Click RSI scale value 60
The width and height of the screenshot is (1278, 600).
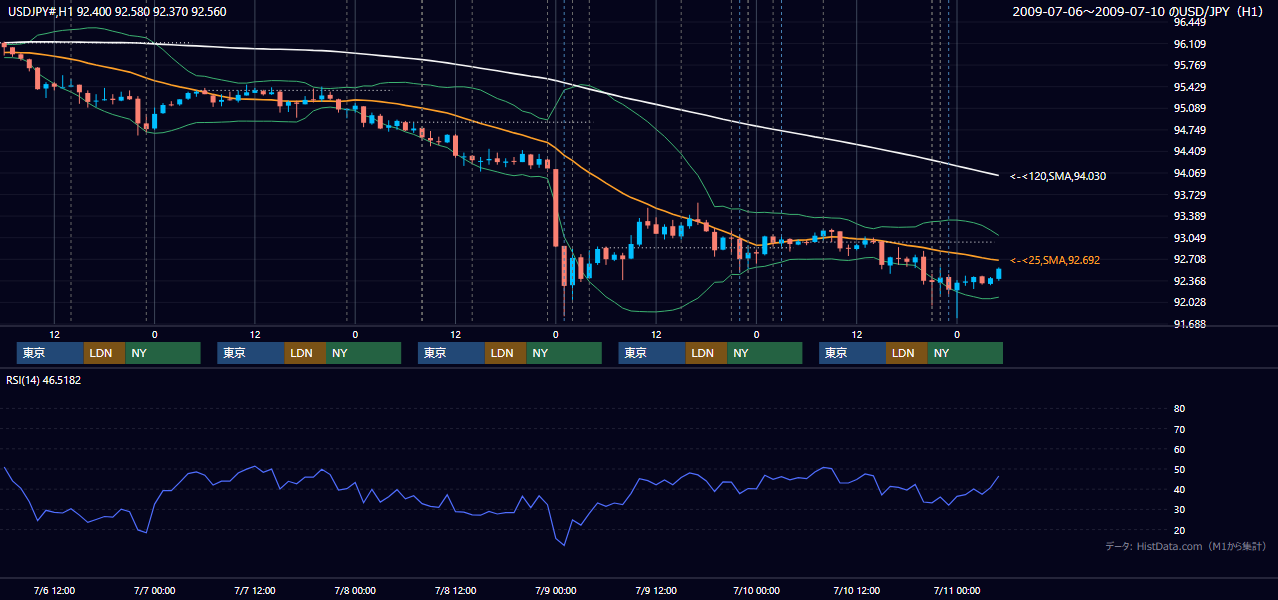coord(1179,449)
